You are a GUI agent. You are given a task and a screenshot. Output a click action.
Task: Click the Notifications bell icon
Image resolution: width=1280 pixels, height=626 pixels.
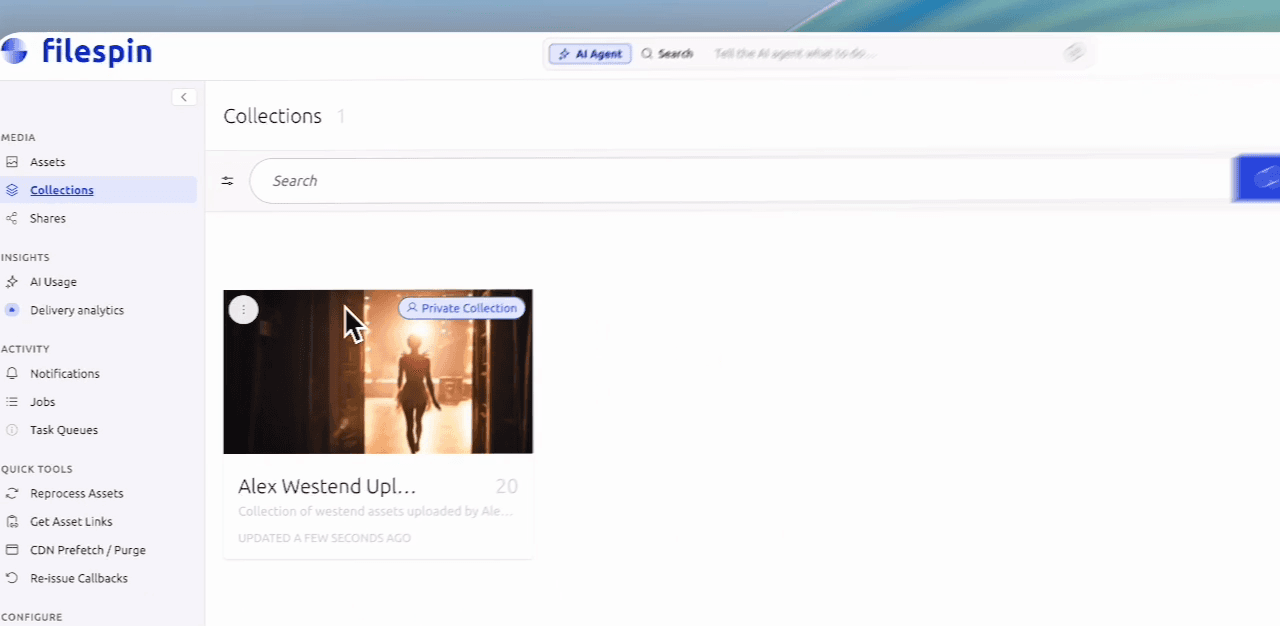coord(12,374)
